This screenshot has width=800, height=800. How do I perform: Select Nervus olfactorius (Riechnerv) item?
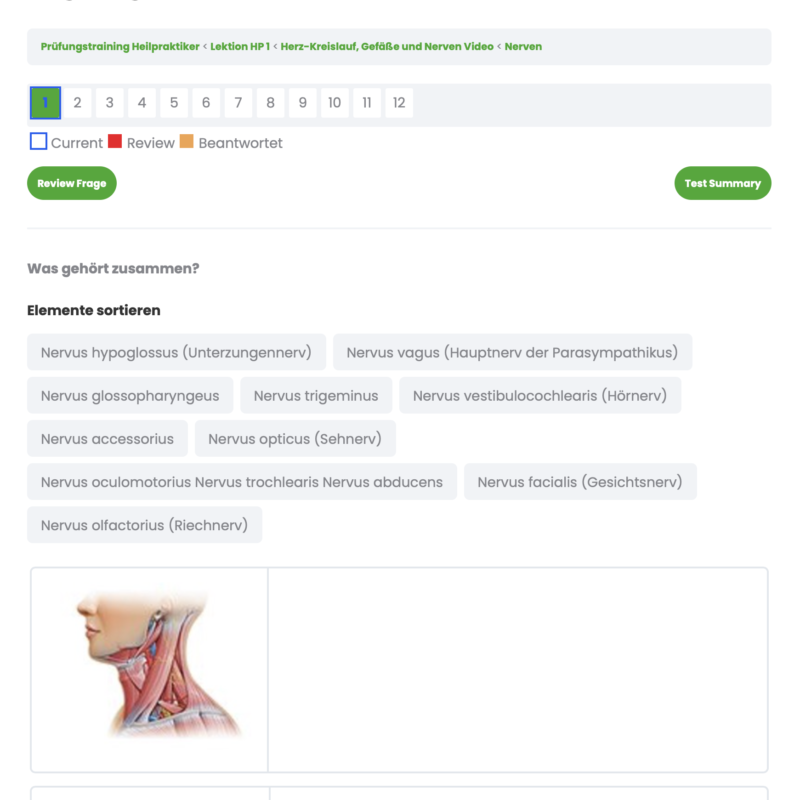click(144, 525)
